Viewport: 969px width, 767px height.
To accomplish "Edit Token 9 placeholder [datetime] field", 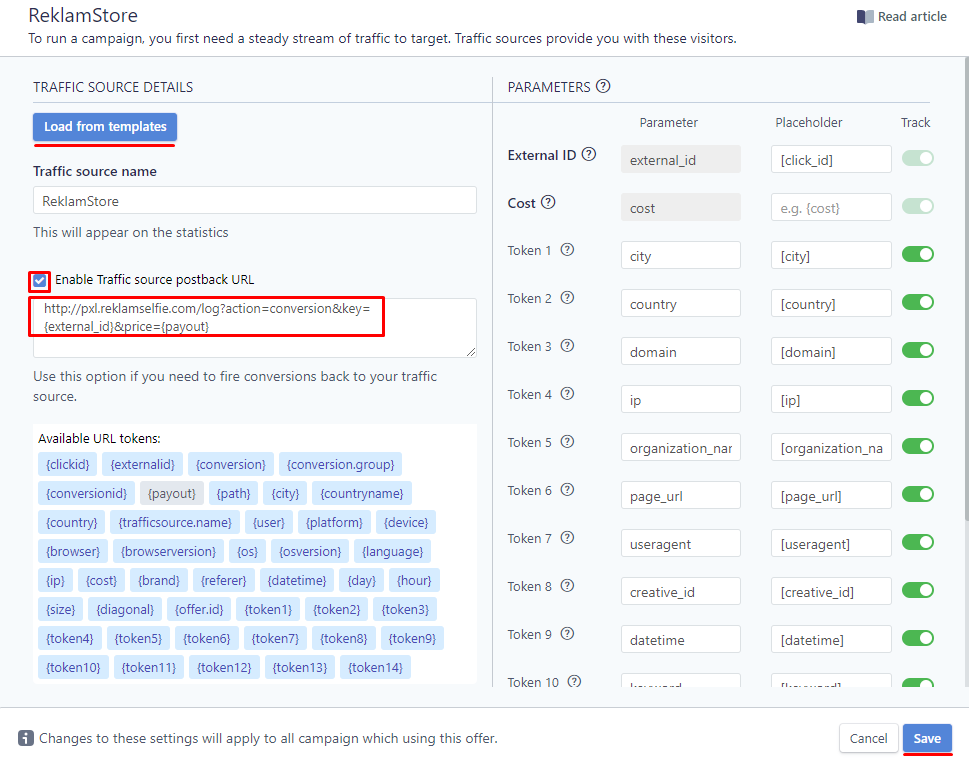I will [831, 640].
